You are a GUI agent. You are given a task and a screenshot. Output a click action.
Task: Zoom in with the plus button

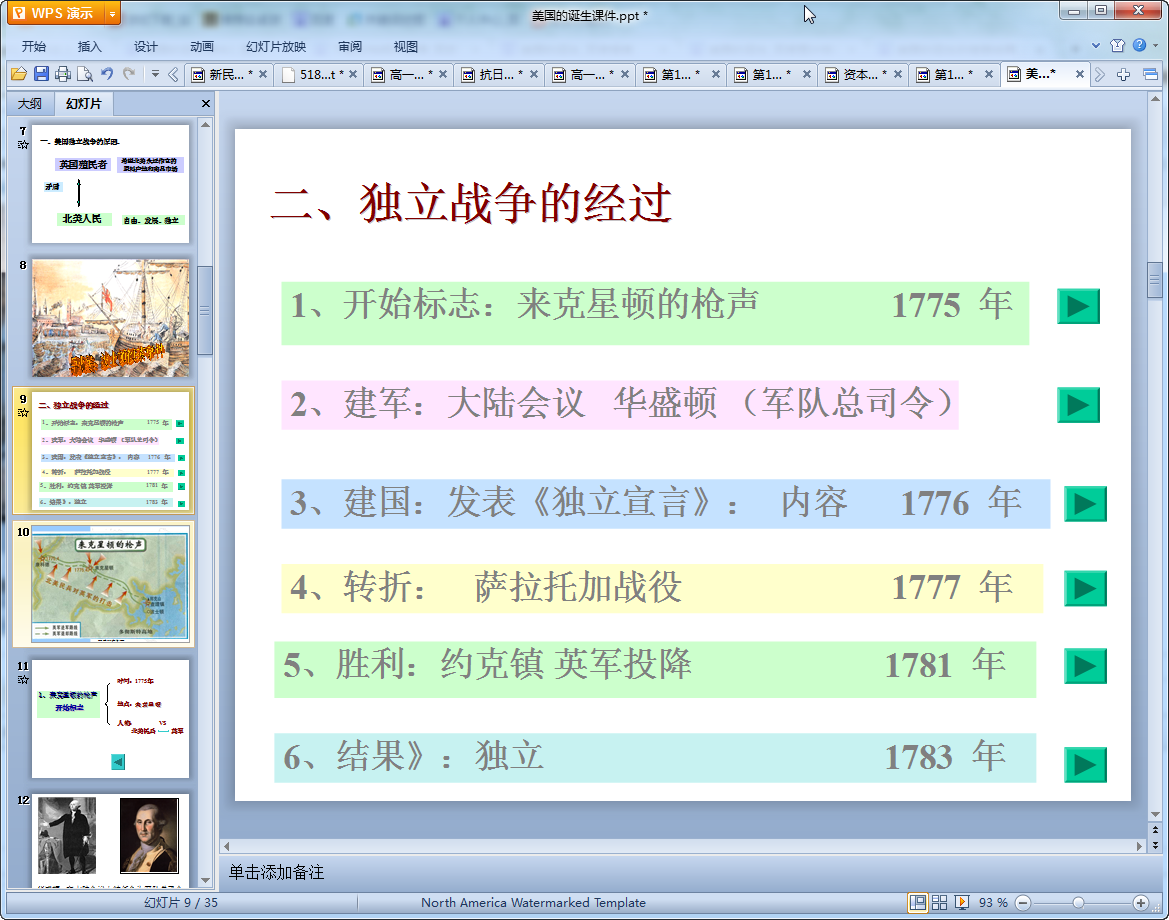pos(1140,903)
